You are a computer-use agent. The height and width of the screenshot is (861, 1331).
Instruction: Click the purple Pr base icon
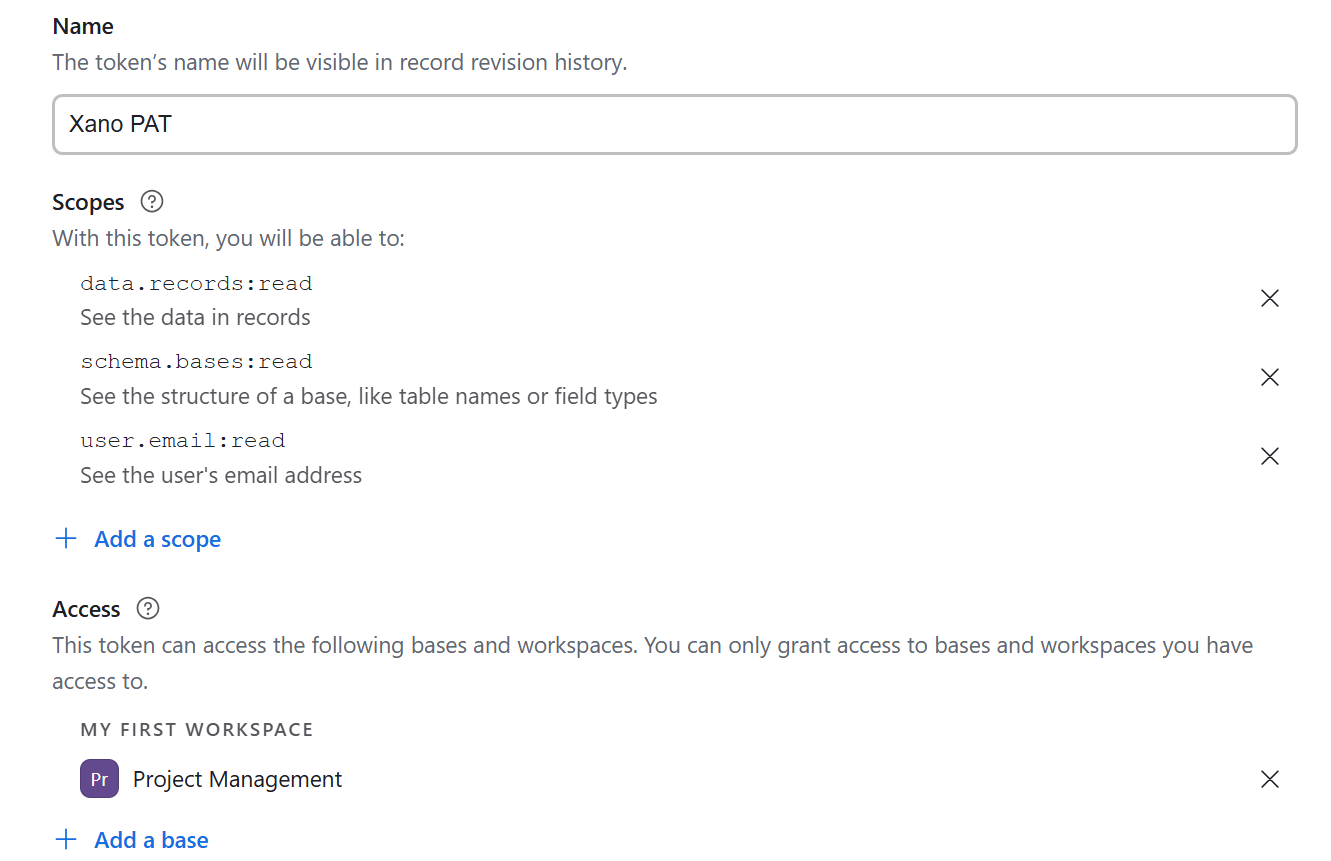point(99,780)
